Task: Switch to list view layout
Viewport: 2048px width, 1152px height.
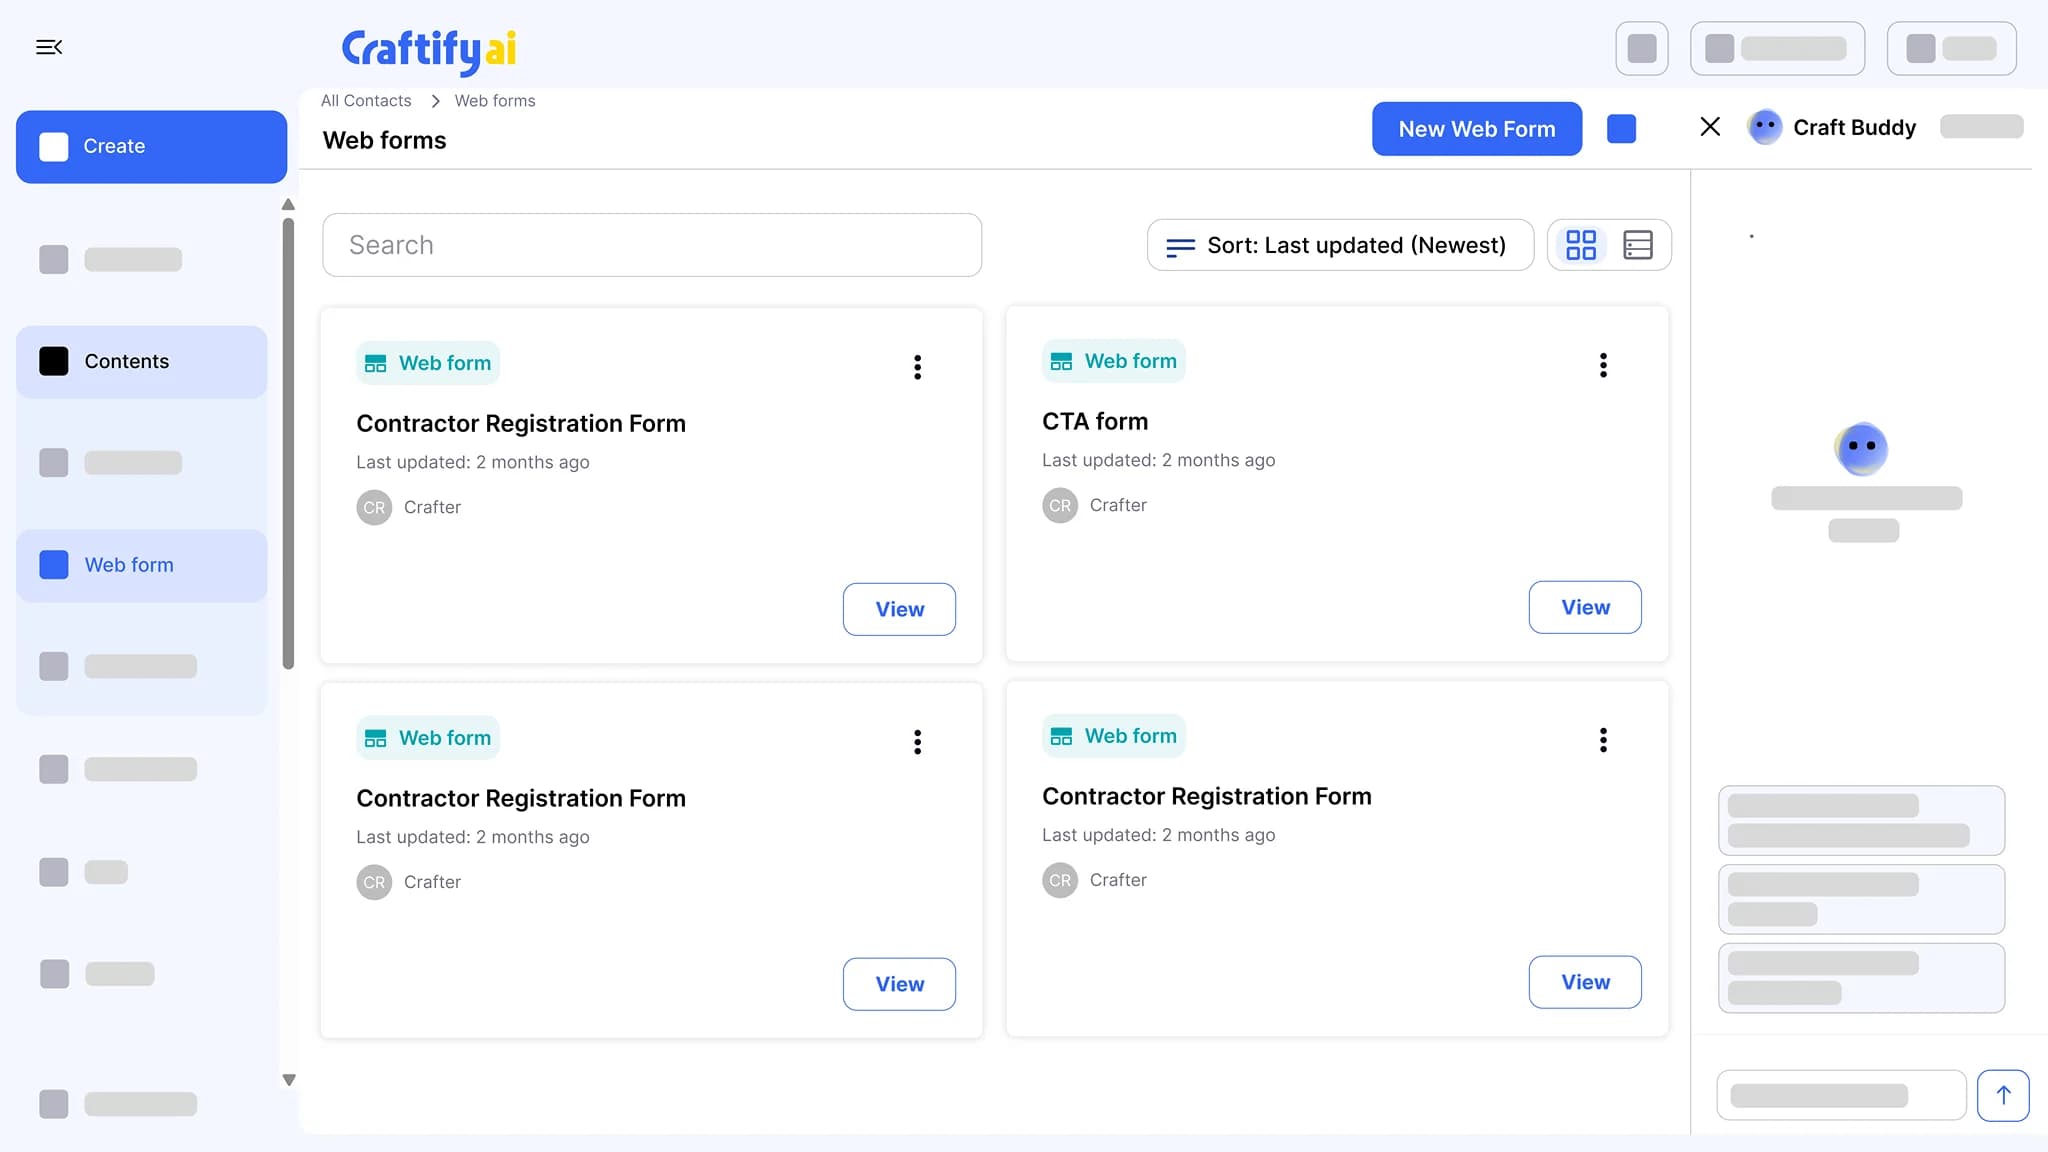Action: pos(1638,245)
